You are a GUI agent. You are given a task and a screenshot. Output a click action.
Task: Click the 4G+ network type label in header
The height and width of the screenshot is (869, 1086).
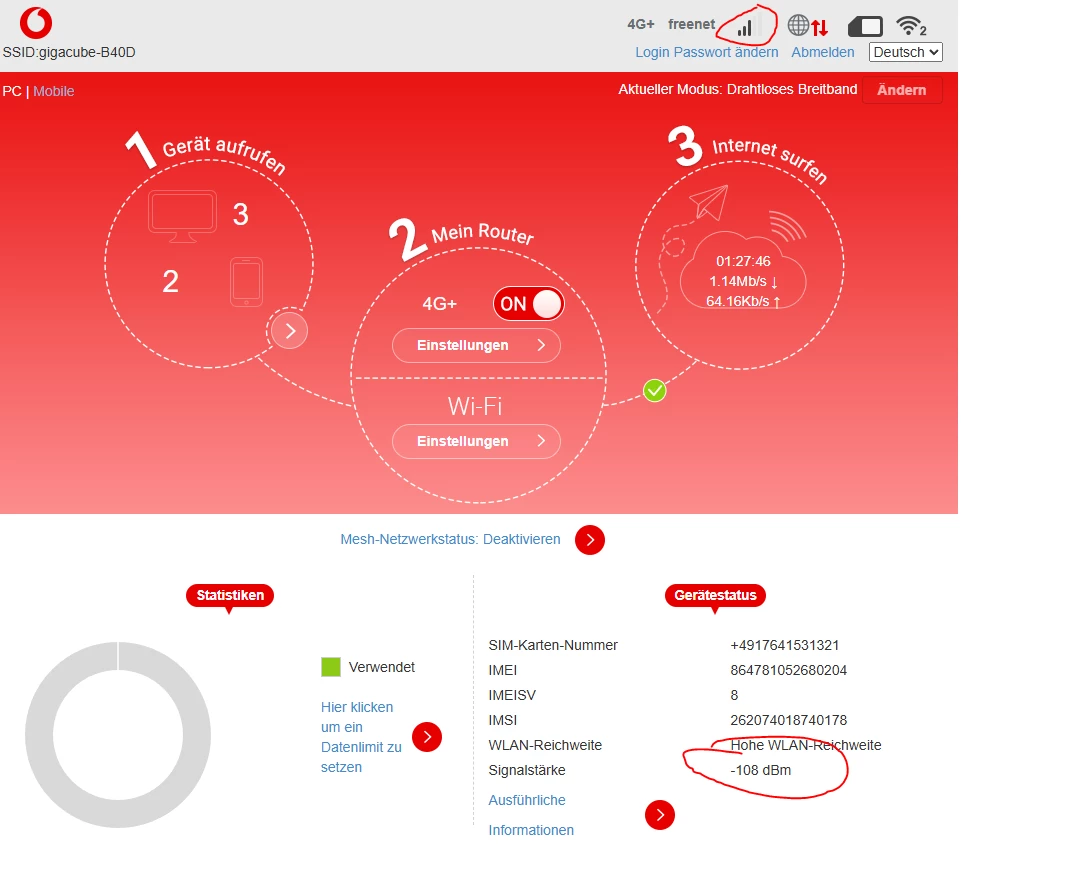tap(641, 24)
